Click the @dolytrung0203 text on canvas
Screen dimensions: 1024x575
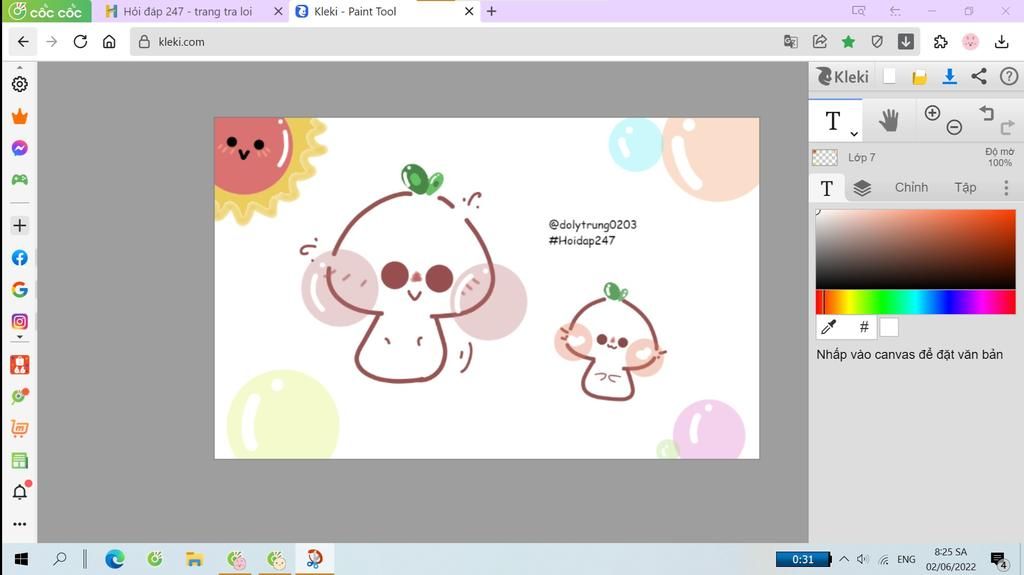pos(592,225)
